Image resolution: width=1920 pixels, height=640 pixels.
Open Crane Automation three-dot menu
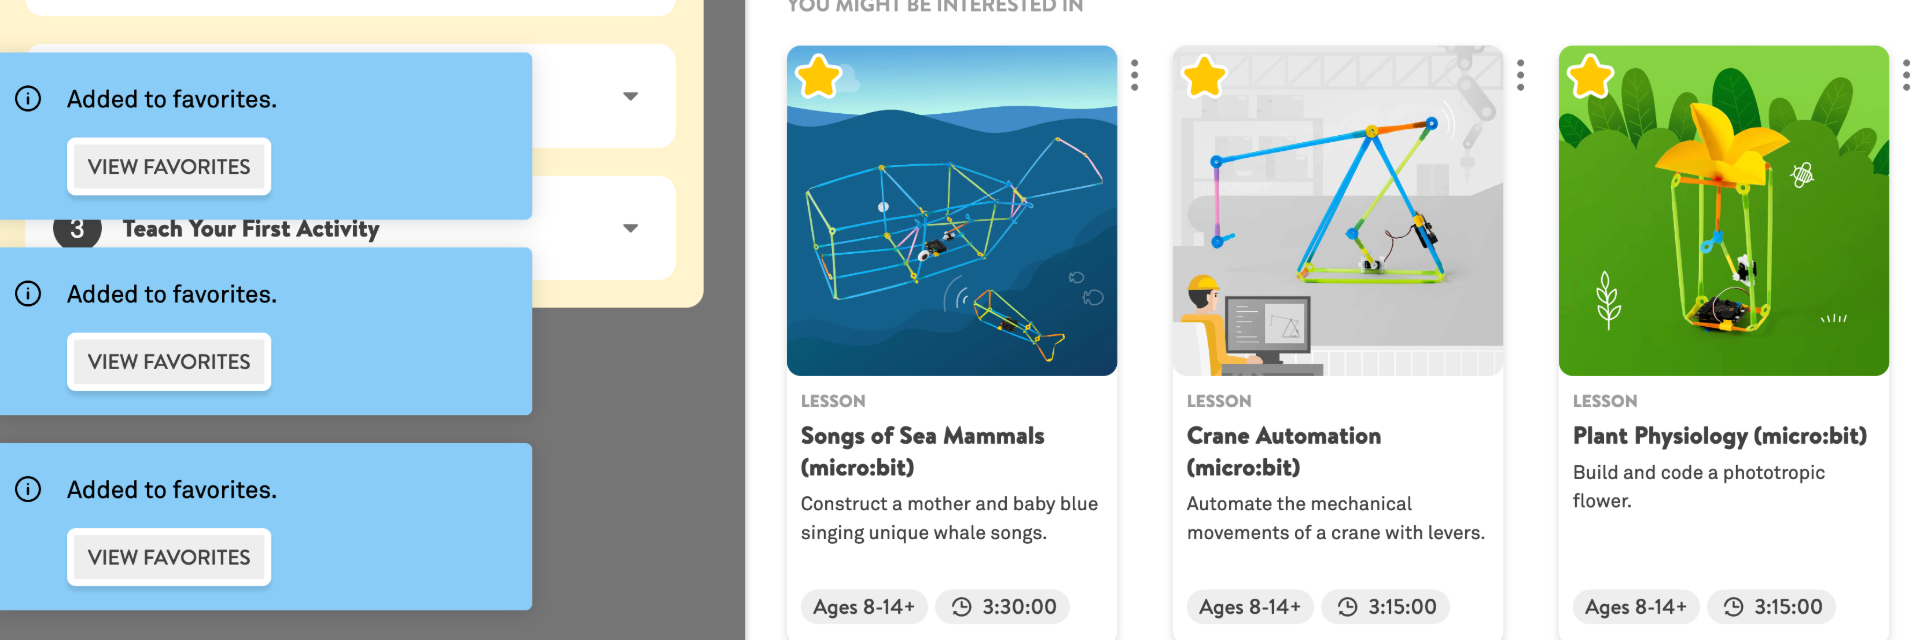1520,75
